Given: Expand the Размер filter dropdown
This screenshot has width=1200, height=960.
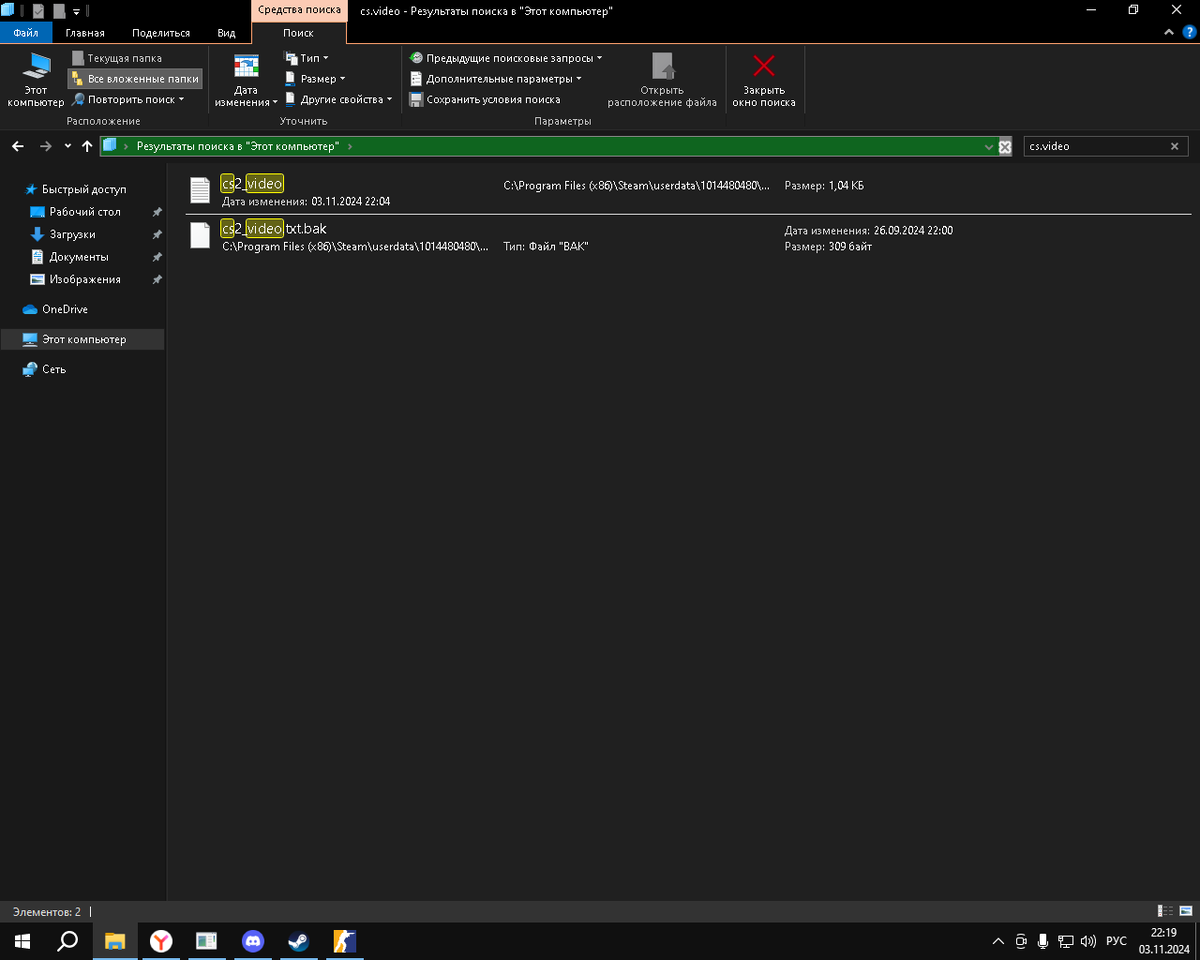Looking at the screenshot, I should [x=315, y=78].
